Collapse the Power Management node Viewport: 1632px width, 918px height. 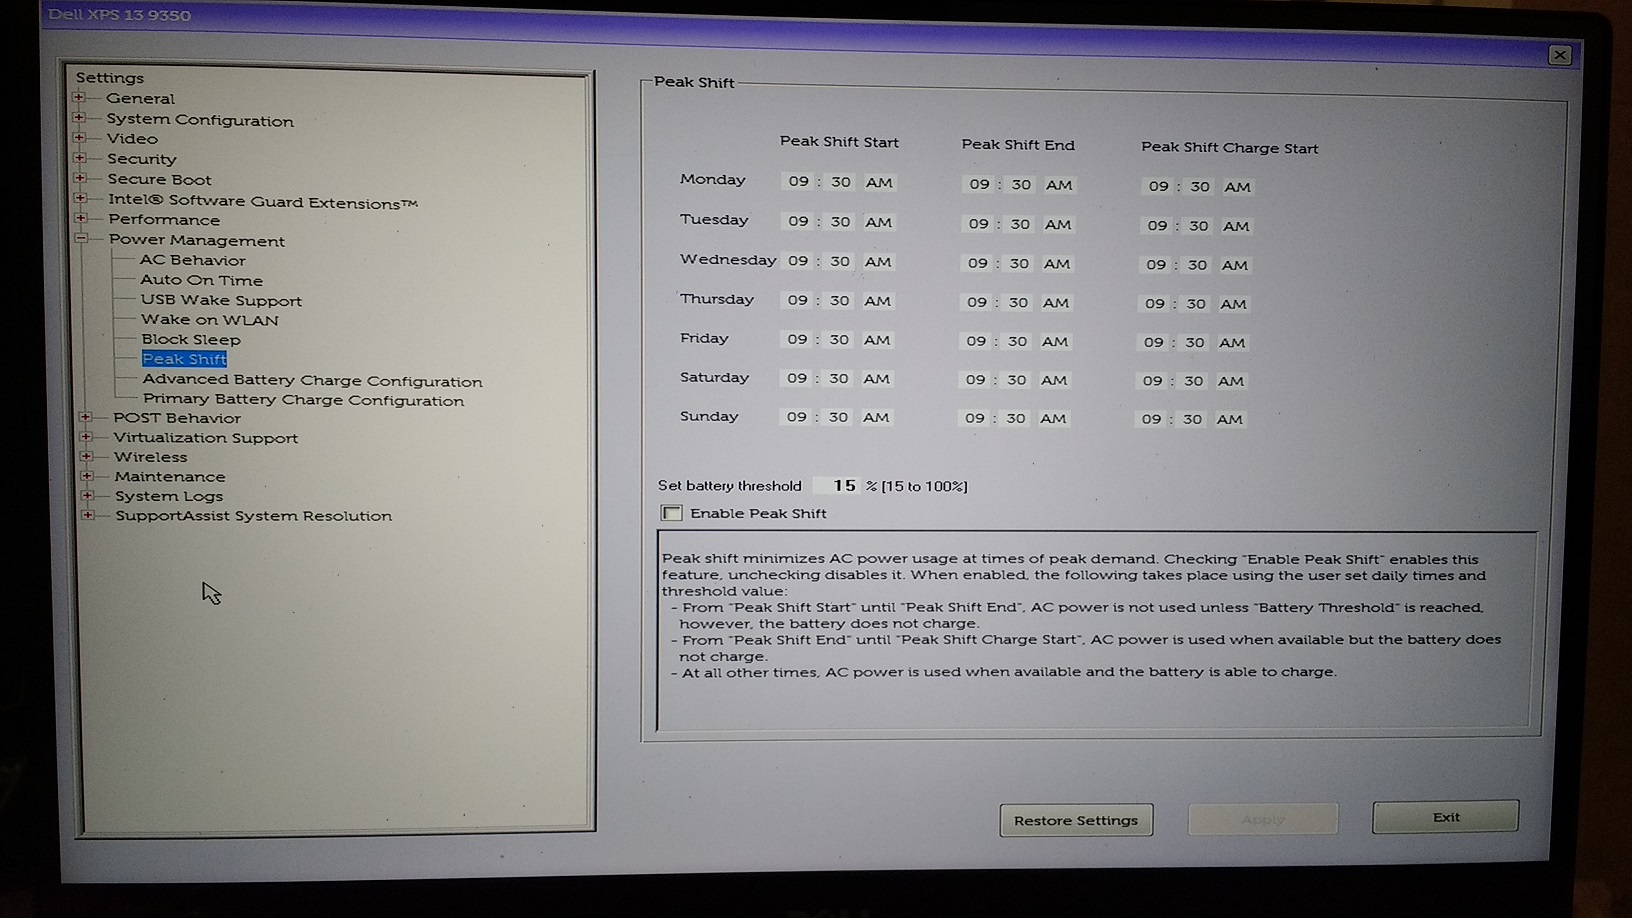[82, 238]
